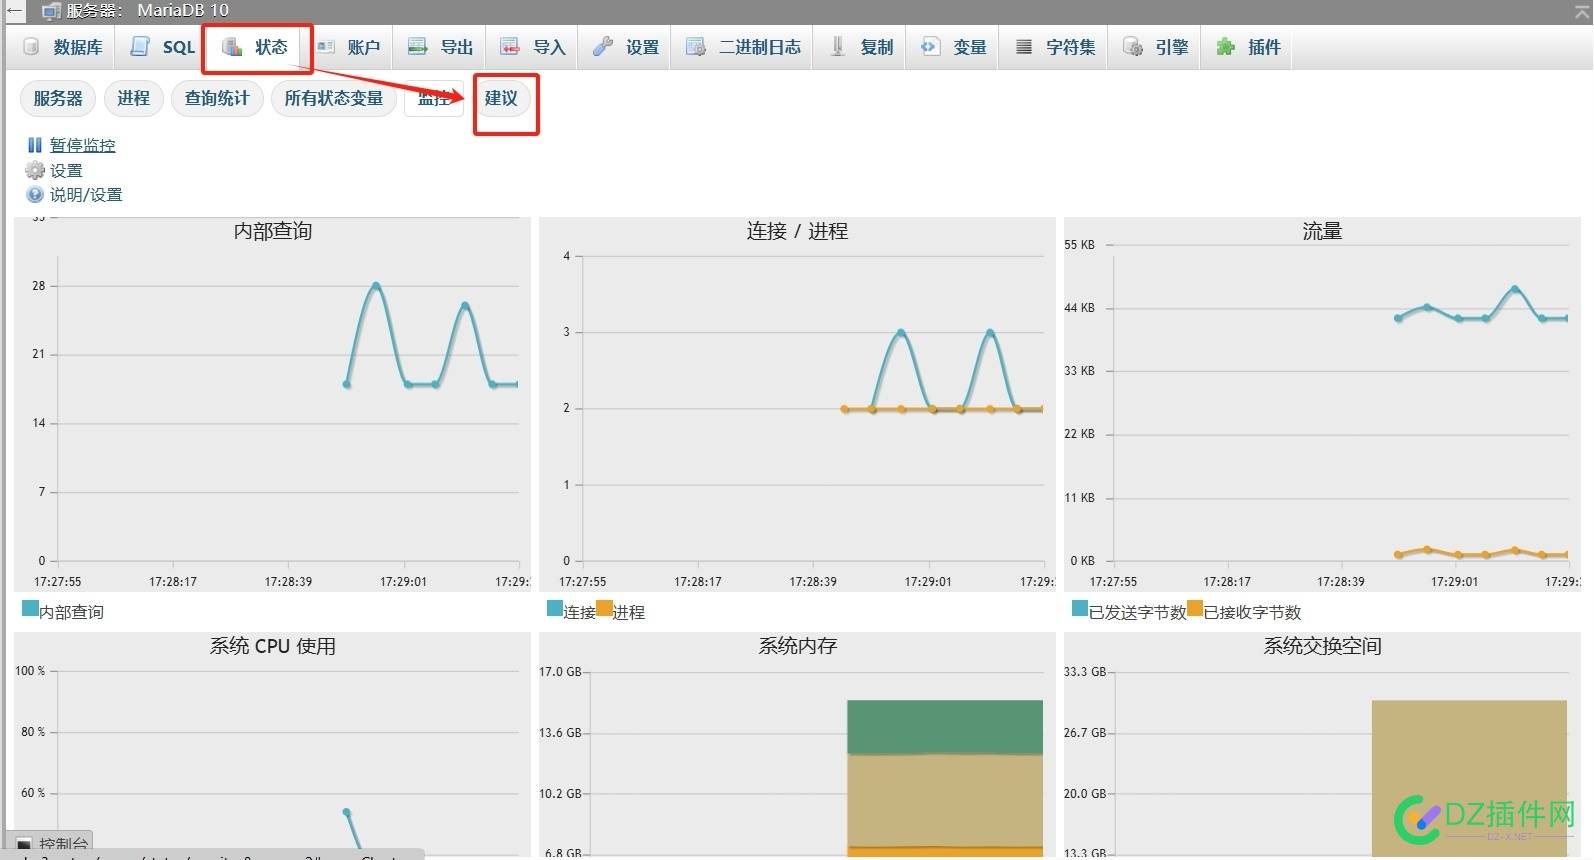This screenshot has height=860, width=1594.
Task: Open the 二进制日志 tab
Action: click(743, 47)
